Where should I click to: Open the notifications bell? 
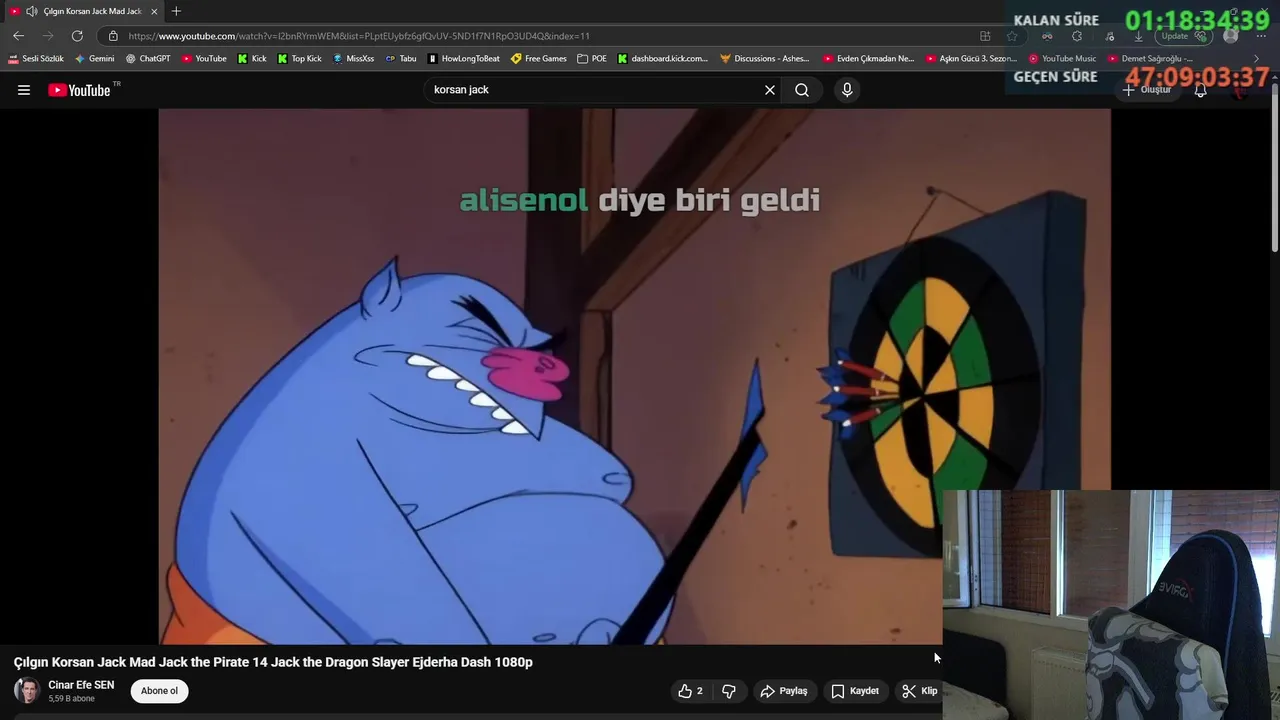tap(1201, 90)
